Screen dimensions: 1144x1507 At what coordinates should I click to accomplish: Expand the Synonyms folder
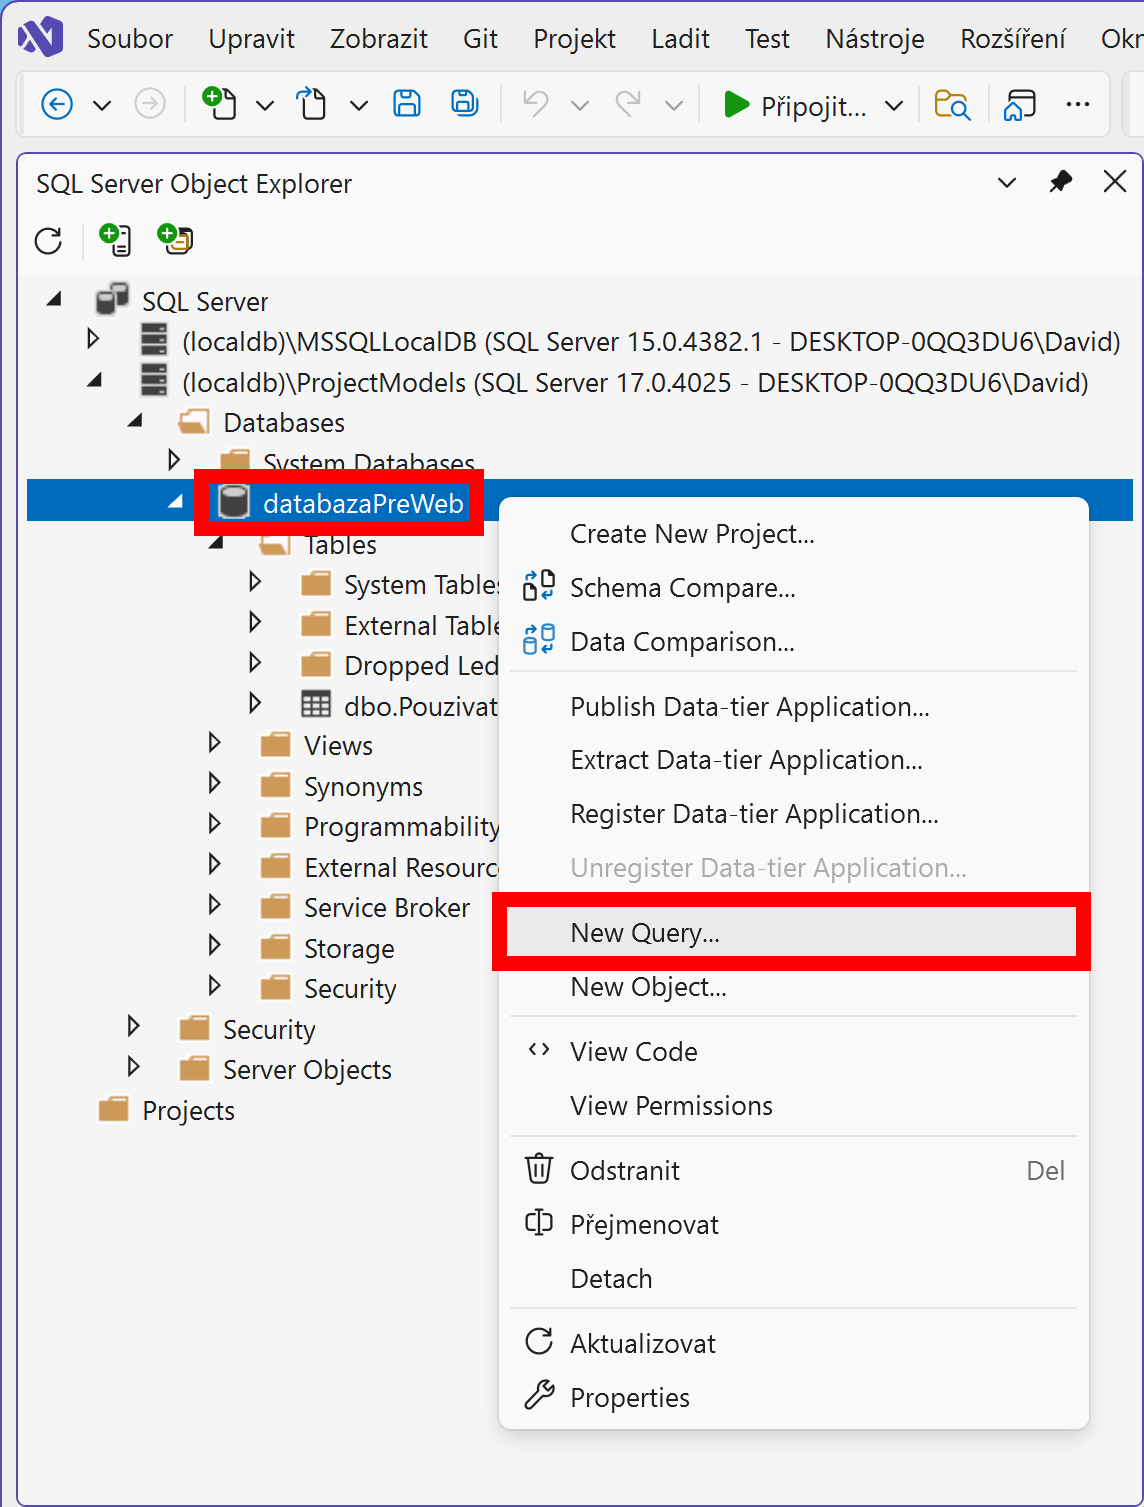[x=214, y=782]
